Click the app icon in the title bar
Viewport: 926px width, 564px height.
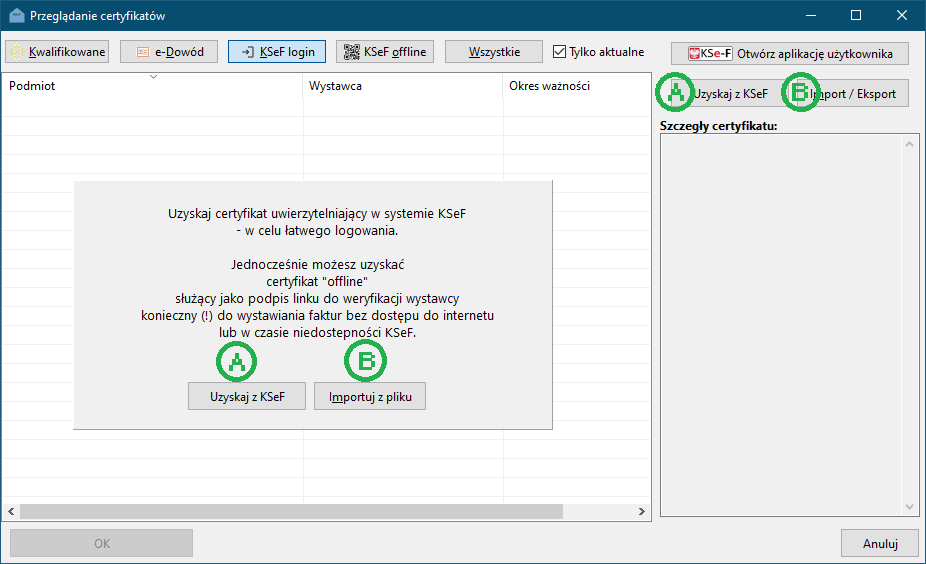[15, 16]
